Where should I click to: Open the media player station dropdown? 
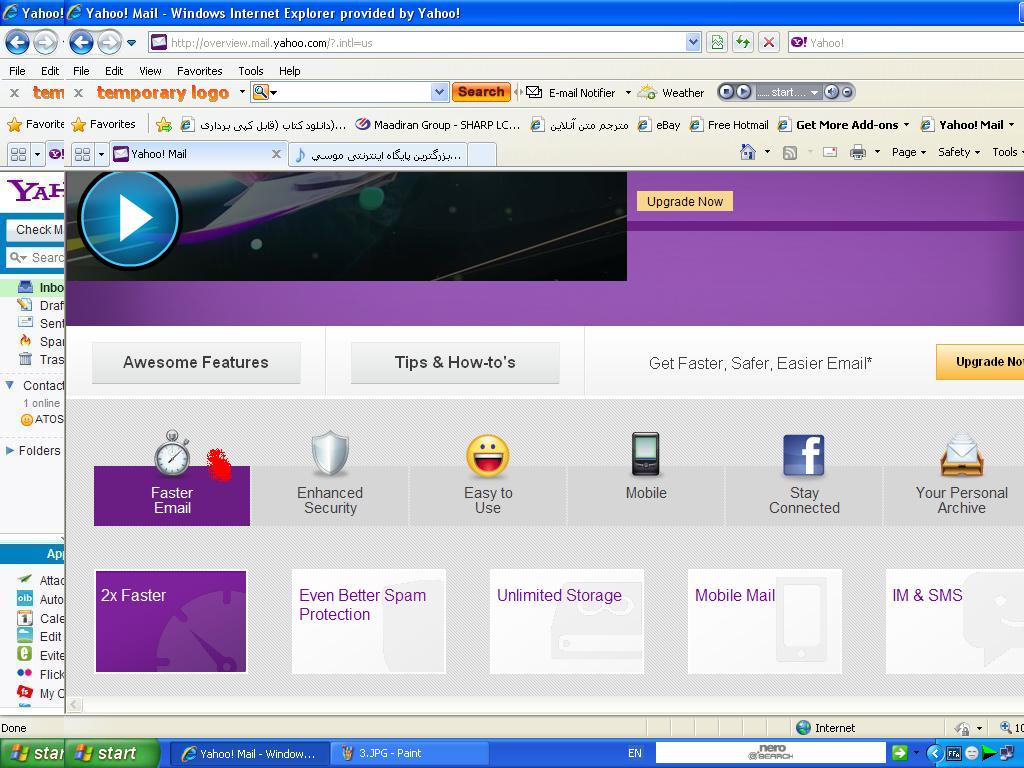(x=814, y=93)
